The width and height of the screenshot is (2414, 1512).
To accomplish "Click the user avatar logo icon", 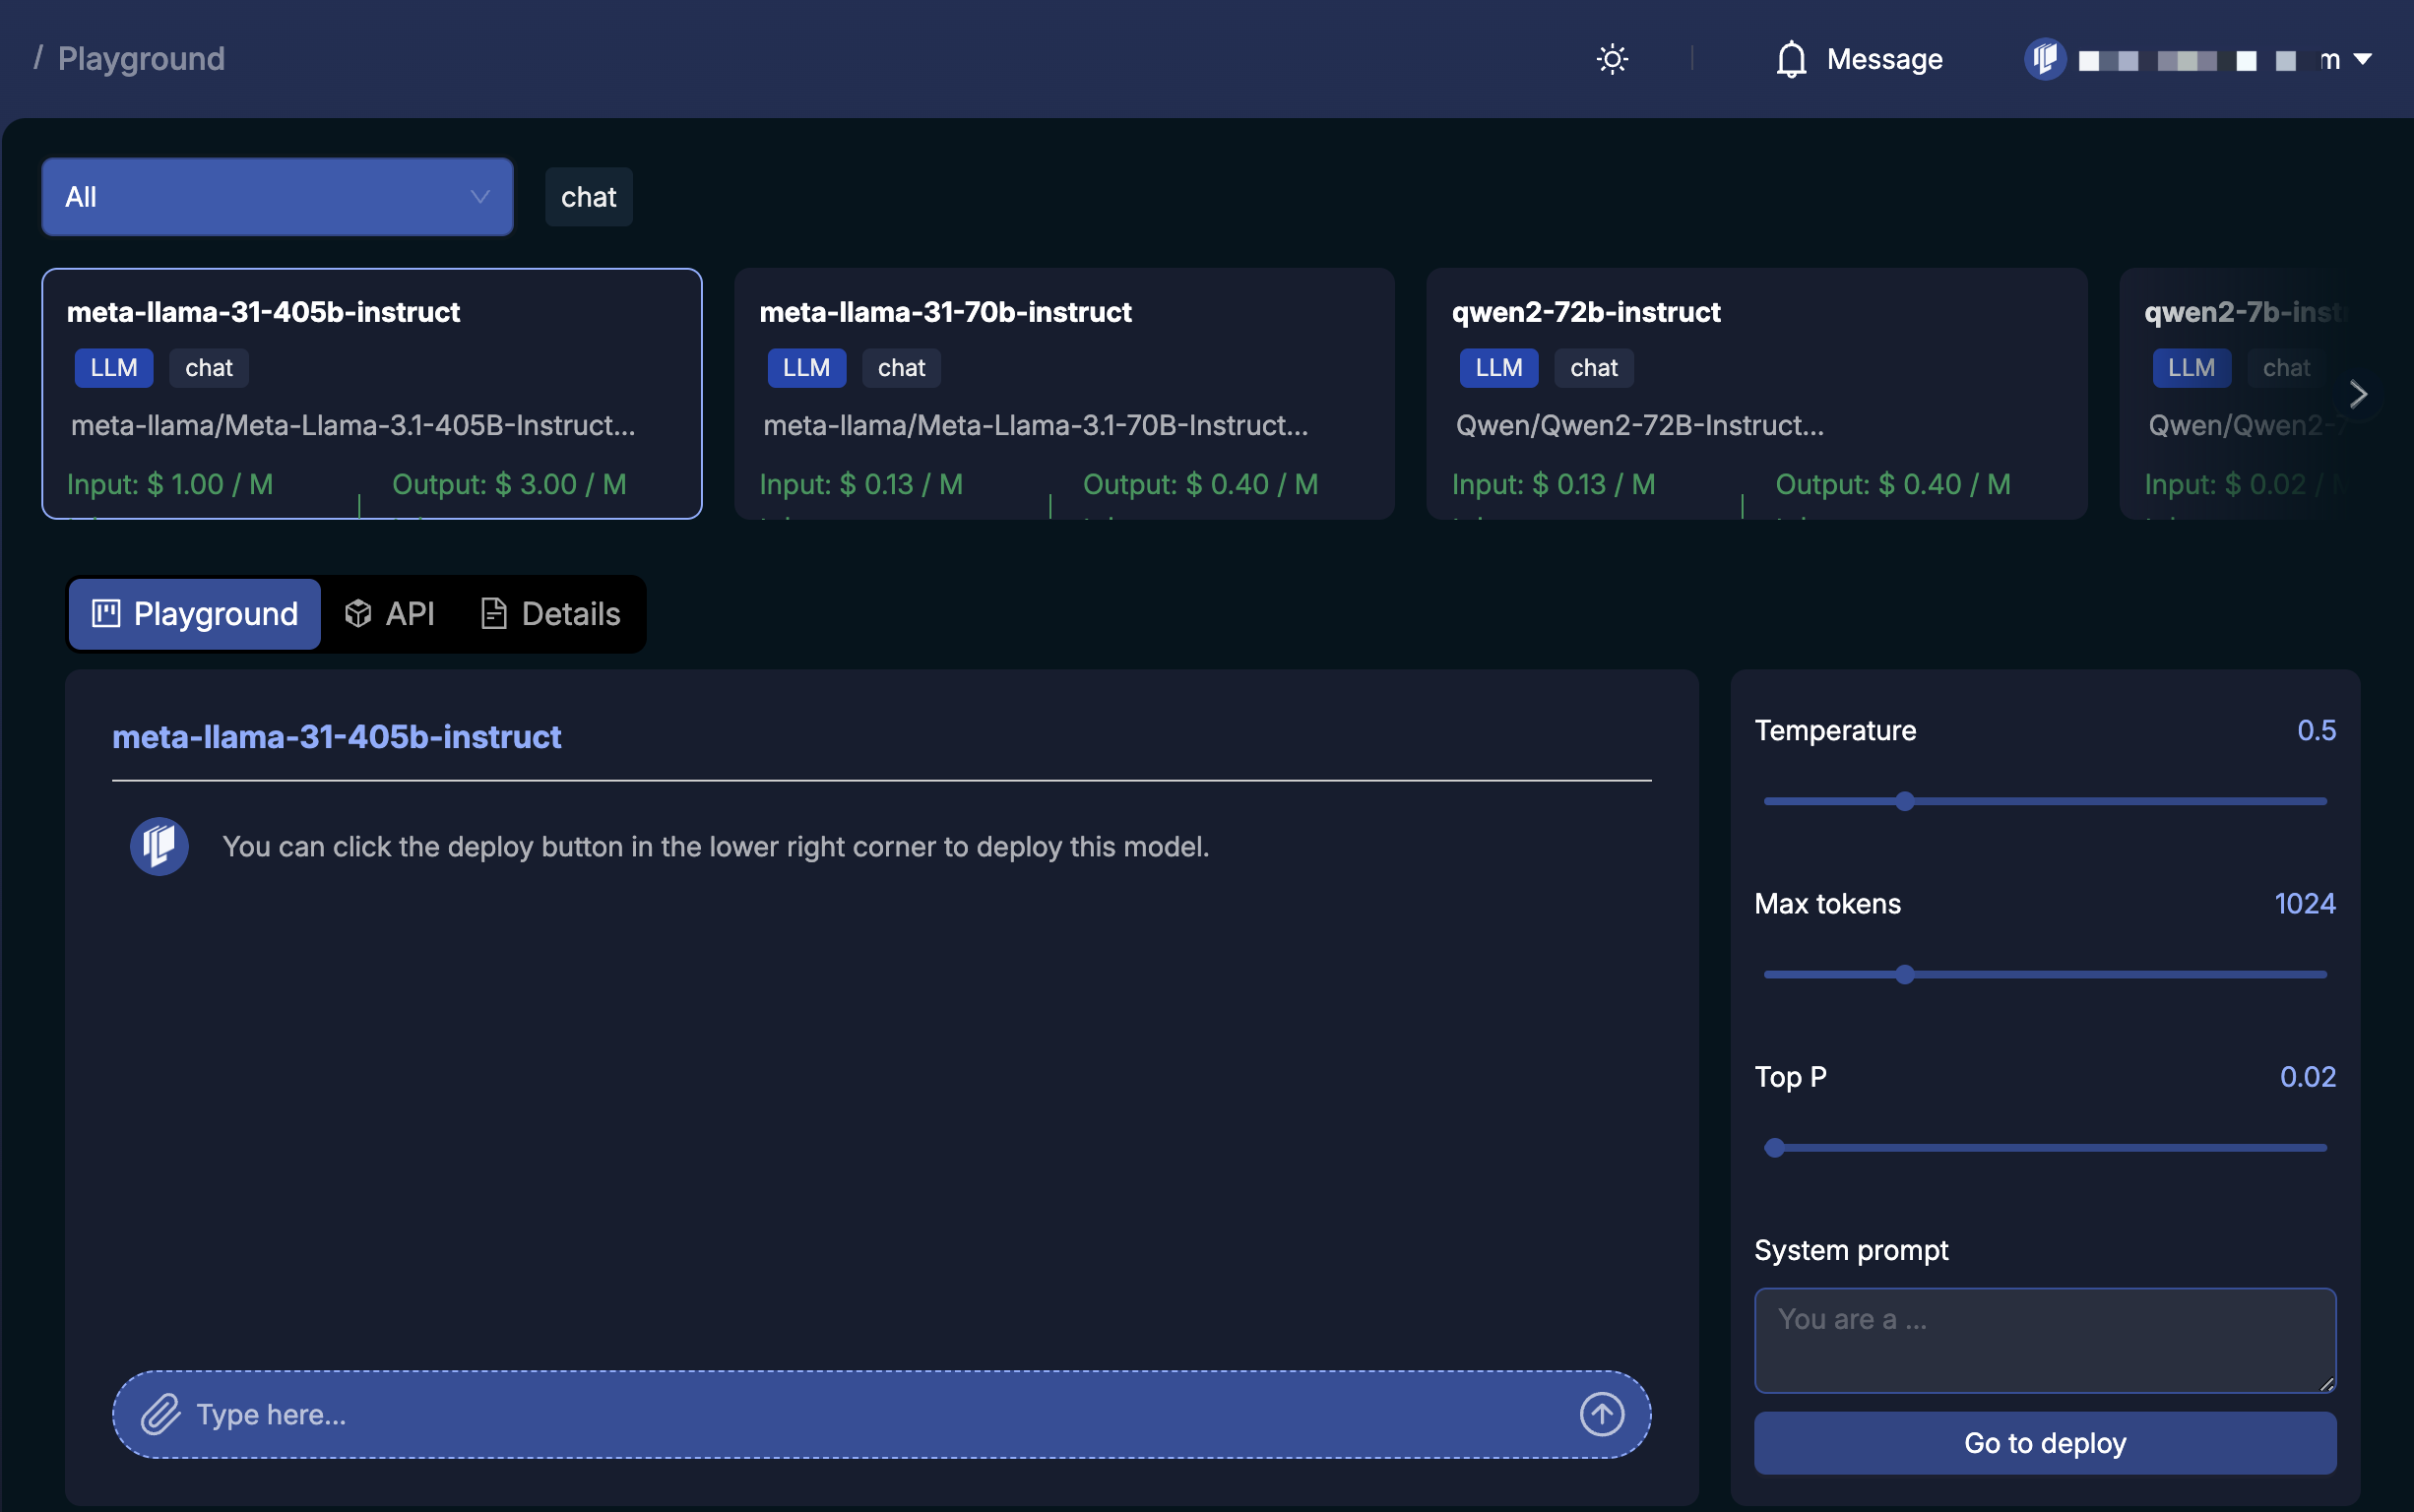I will click(2044, 59).
